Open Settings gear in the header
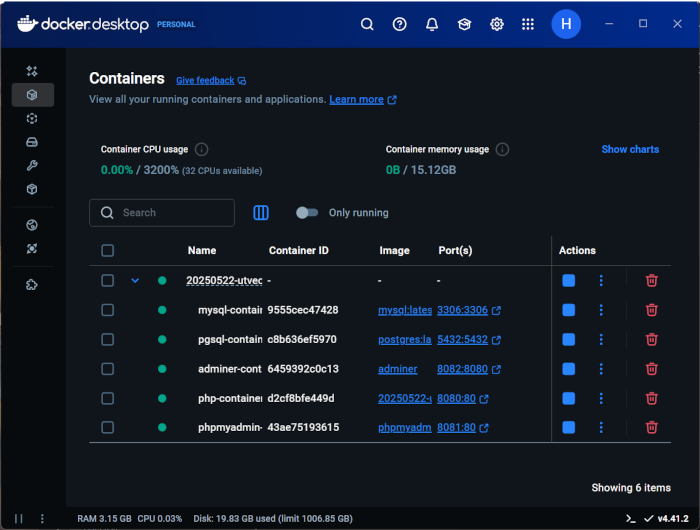The image size is (700, 530). click(x=496, y=24)
